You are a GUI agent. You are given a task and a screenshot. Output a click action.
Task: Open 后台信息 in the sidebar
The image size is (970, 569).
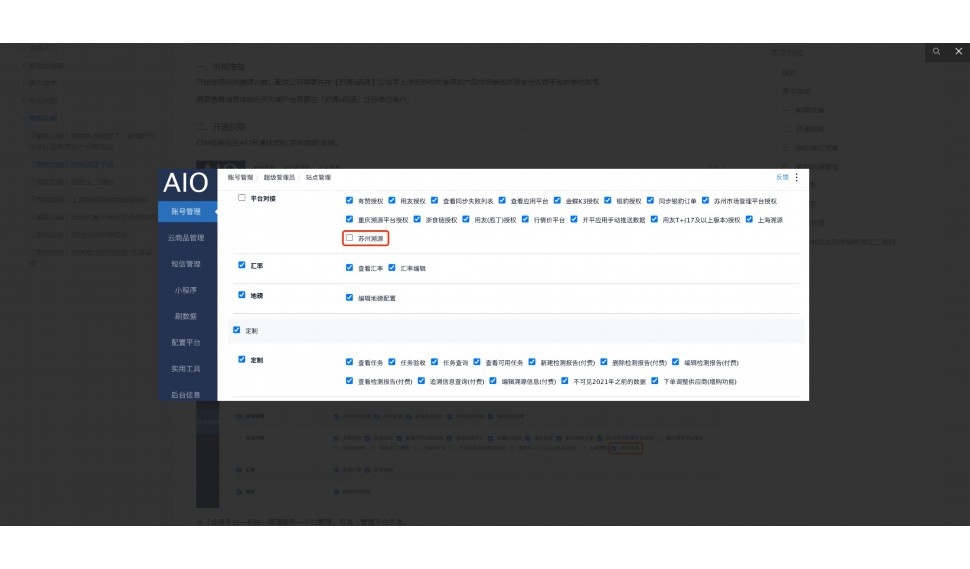(x=186, y=395)
